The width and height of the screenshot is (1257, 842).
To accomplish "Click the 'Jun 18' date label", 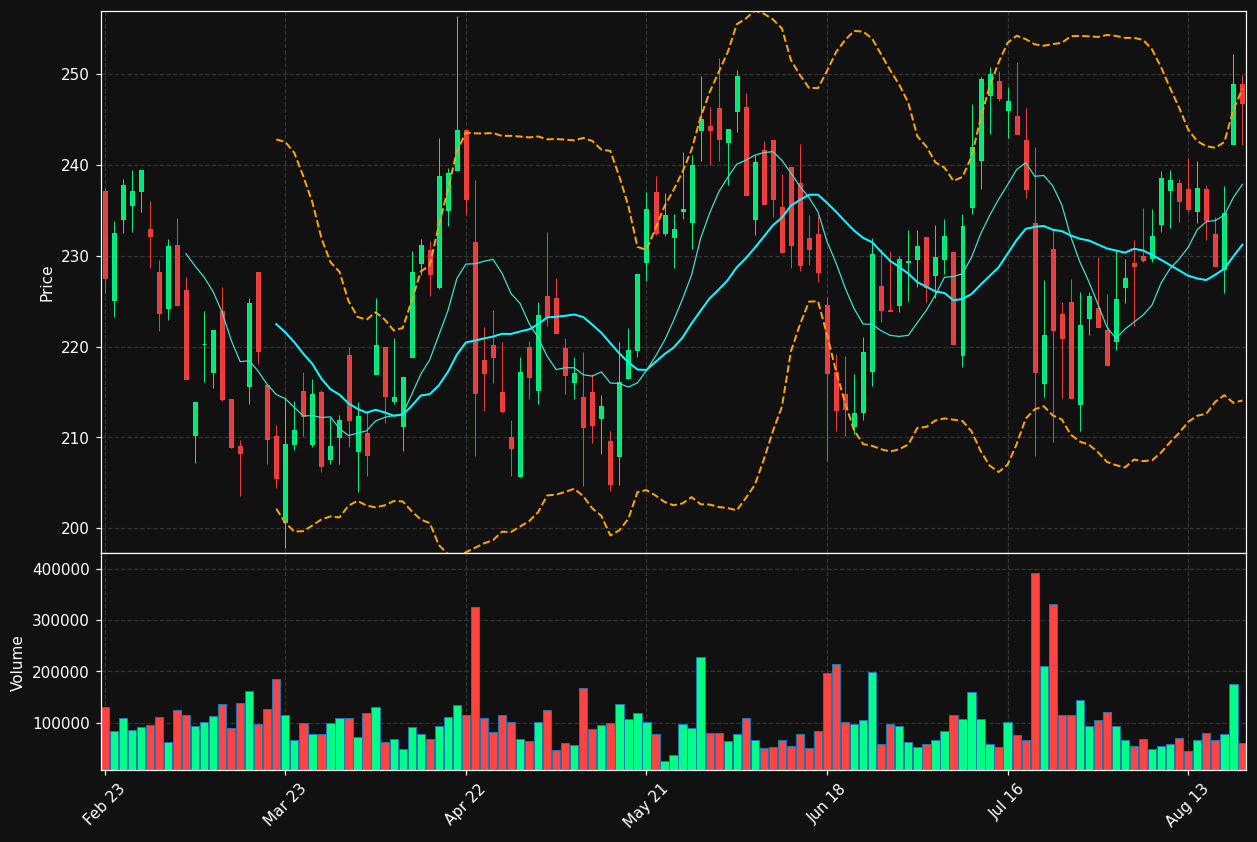I will 827,803.
